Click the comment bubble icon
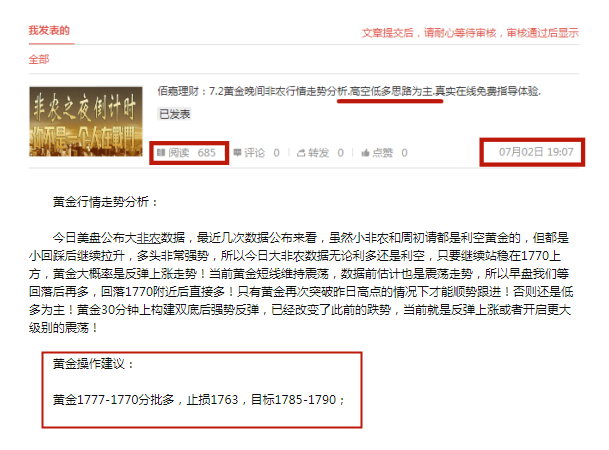Screen dimensions: 609x450 click(237, 153)
